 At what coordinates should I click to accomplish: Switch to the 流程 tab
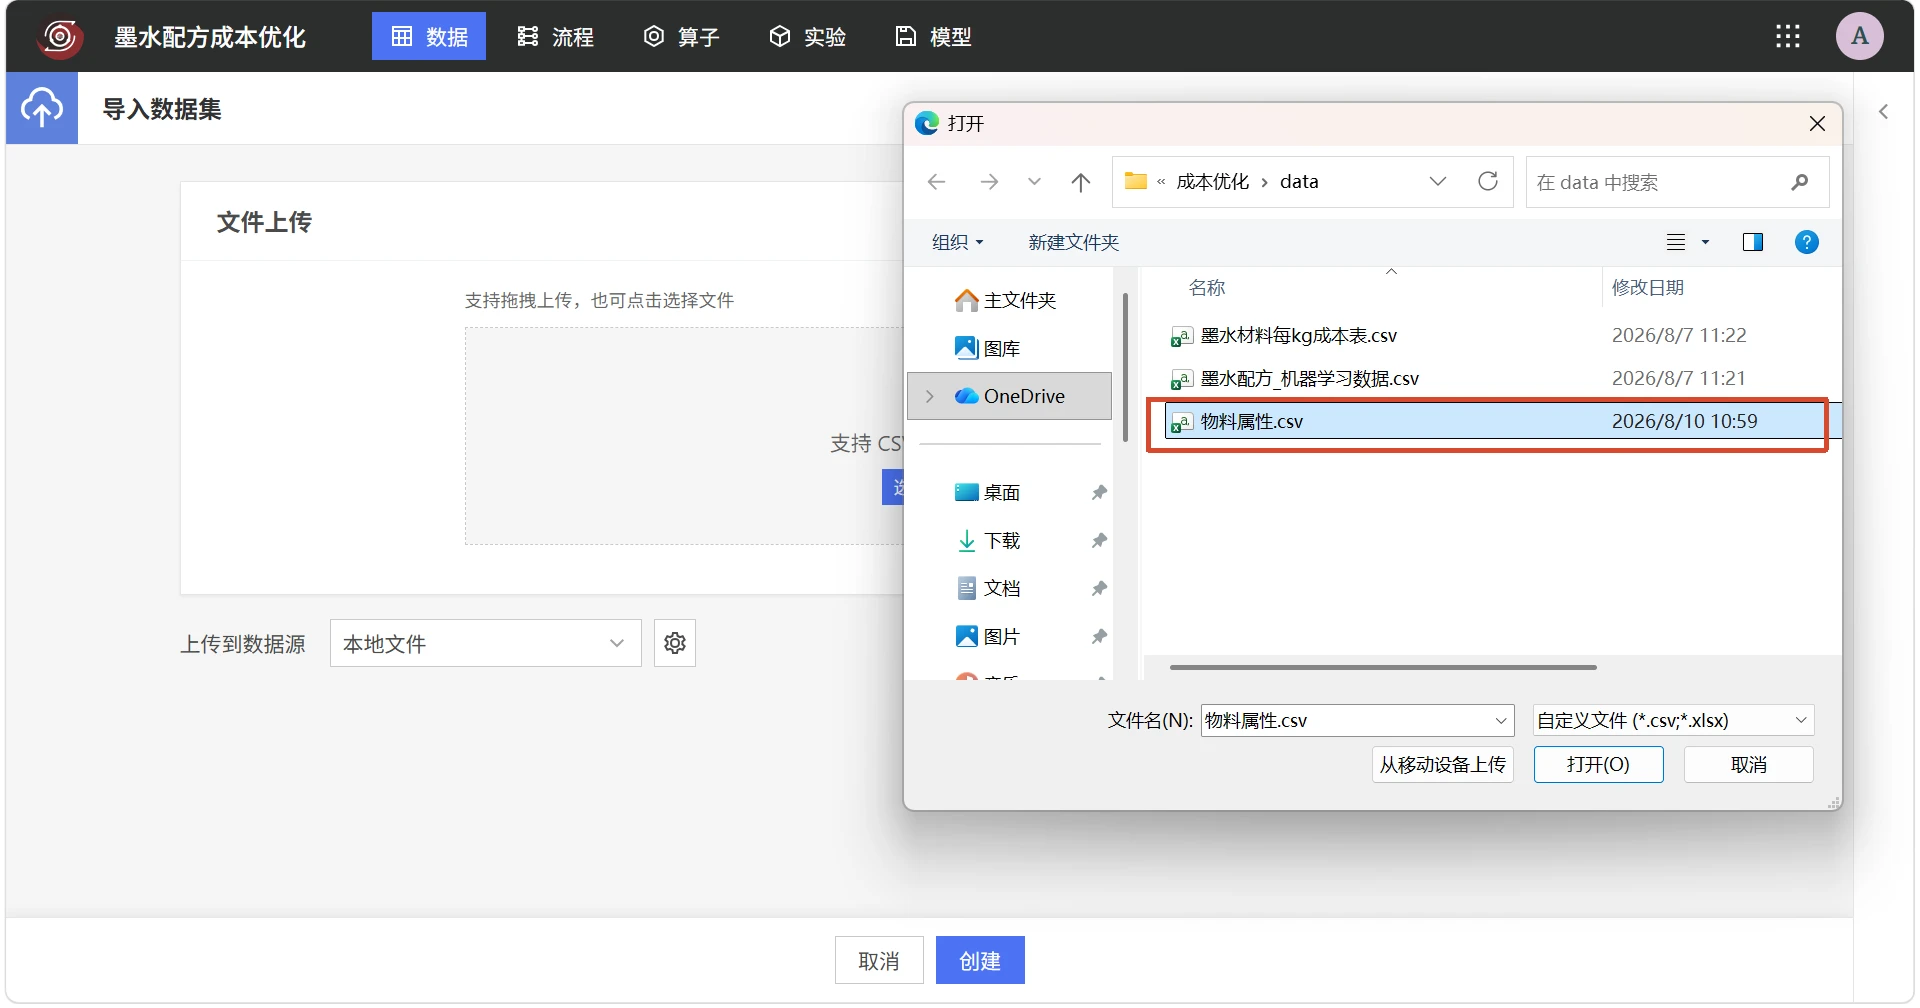(555, 36)
